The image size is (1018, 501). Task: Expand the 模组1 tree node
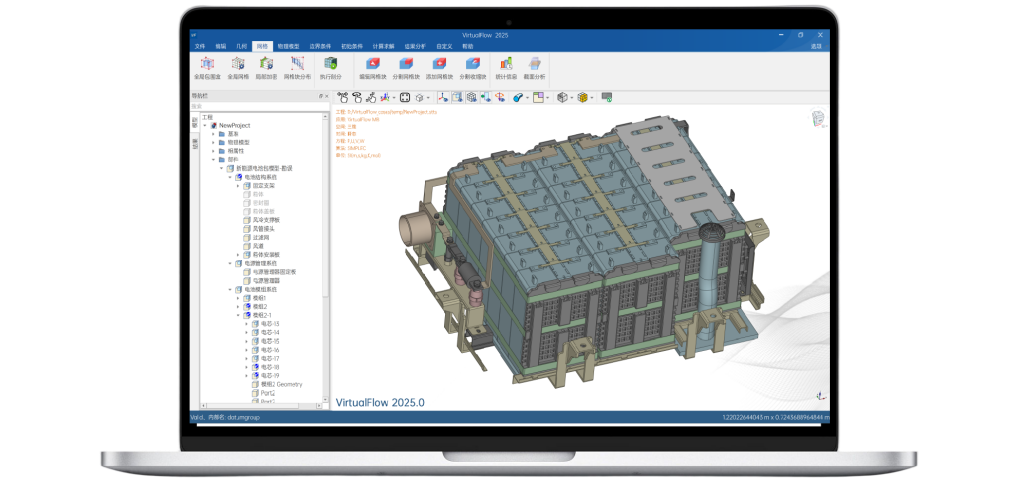point(238,298)
